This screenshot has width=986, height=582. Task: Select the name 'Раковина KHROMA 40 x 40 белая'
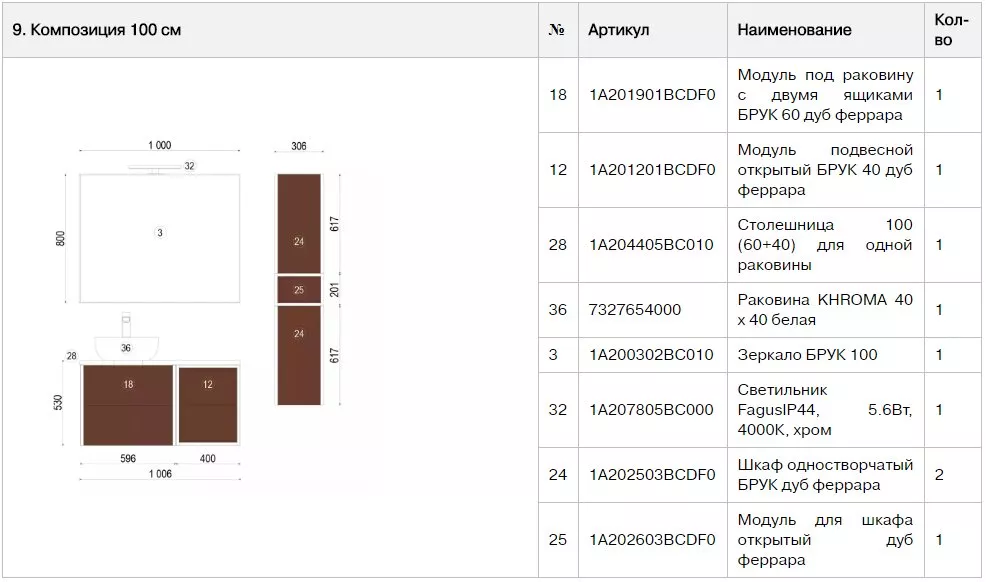[824, 309]
